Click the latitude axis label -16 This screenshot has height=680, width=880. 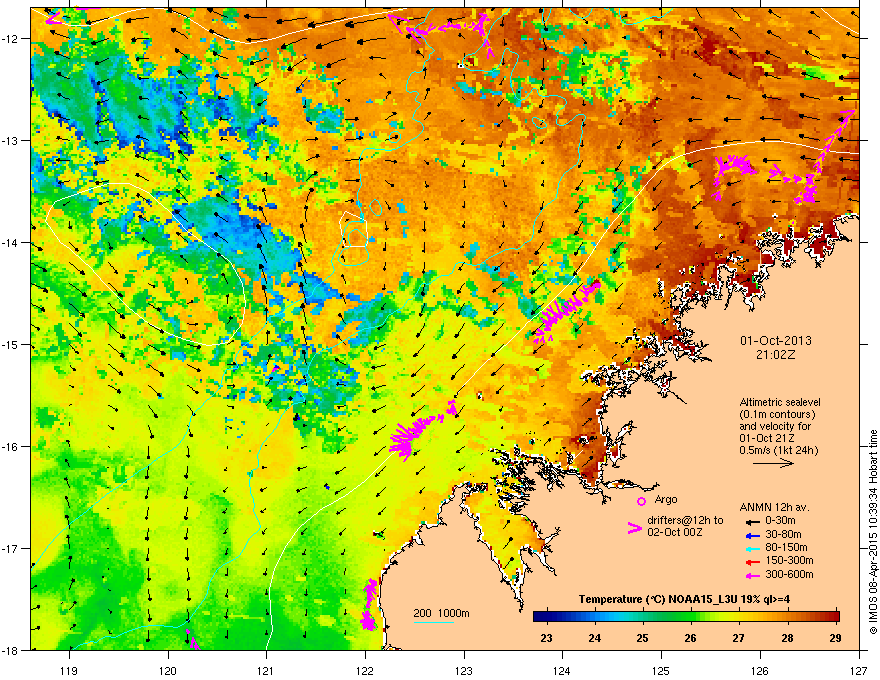[10, 447]
